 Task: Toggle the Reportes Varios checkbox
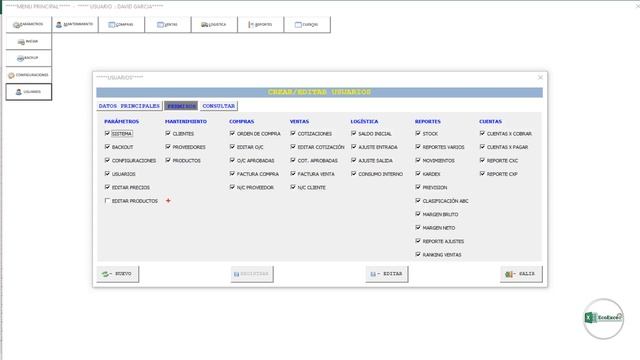(x=418, y=147)
